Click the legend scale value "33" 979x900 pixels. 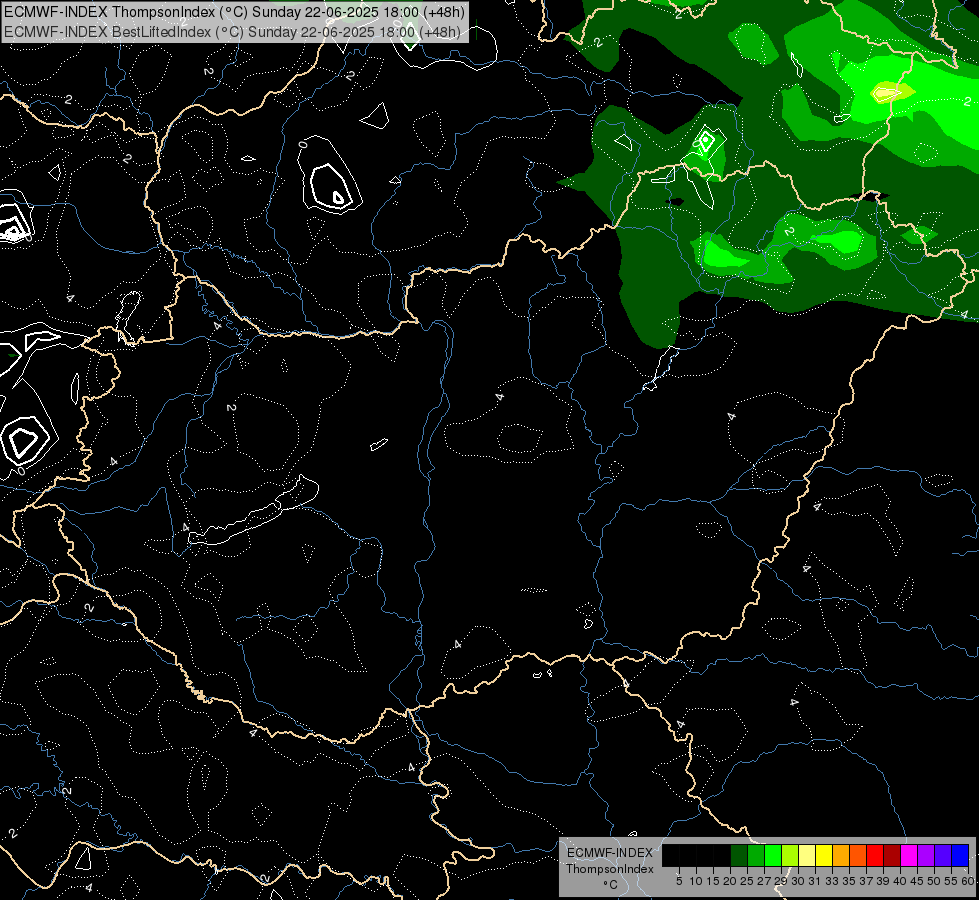click(833, 881)
